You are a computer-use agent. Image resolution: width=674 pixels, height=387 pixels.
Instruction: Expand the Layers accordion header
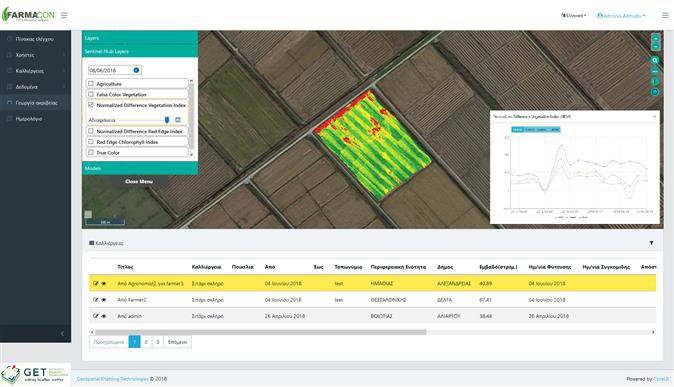[140, 38]
